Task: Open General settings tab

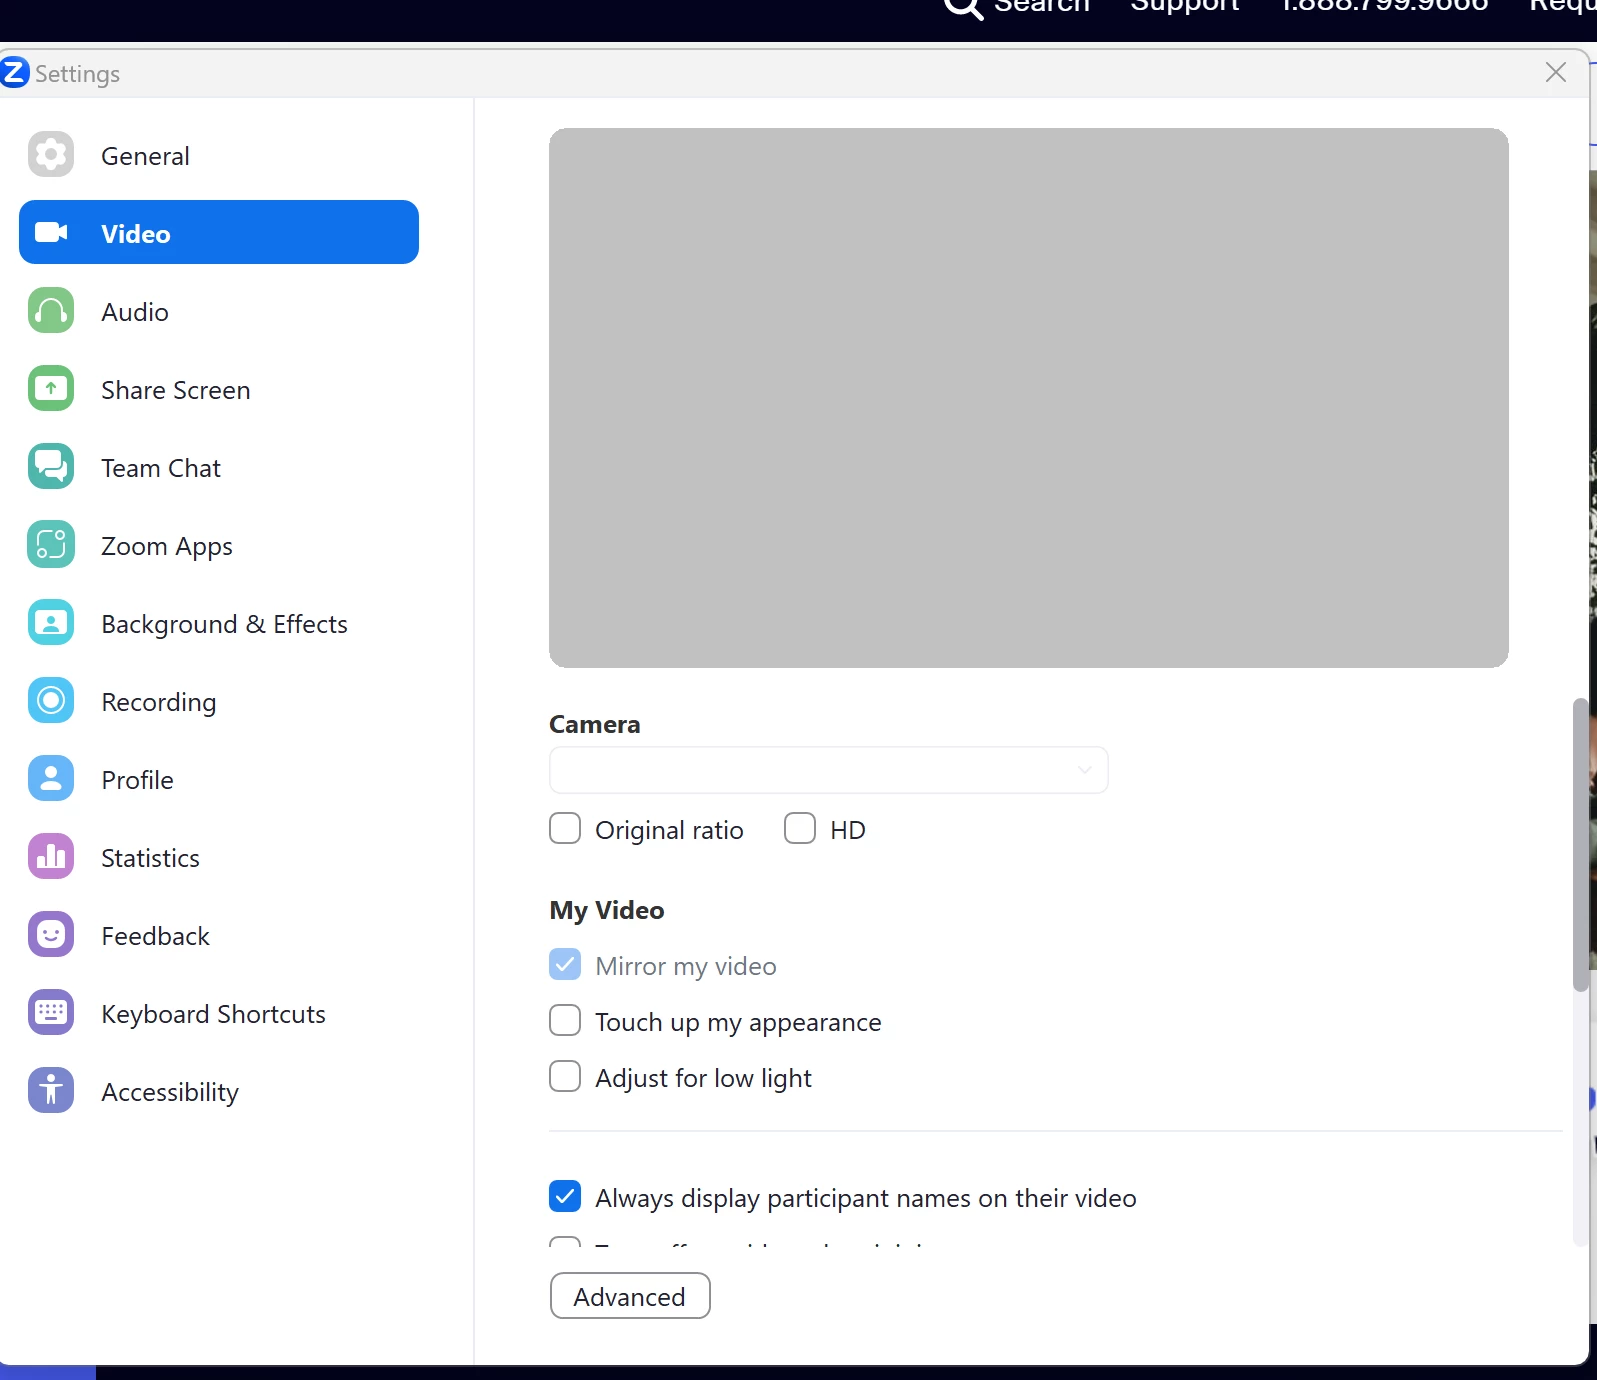Action: tap(219, 155)
